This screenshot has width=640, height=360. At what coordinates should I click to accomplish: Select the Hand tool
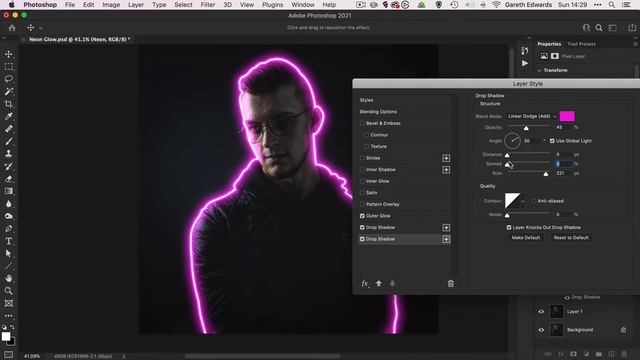point(9,278)
